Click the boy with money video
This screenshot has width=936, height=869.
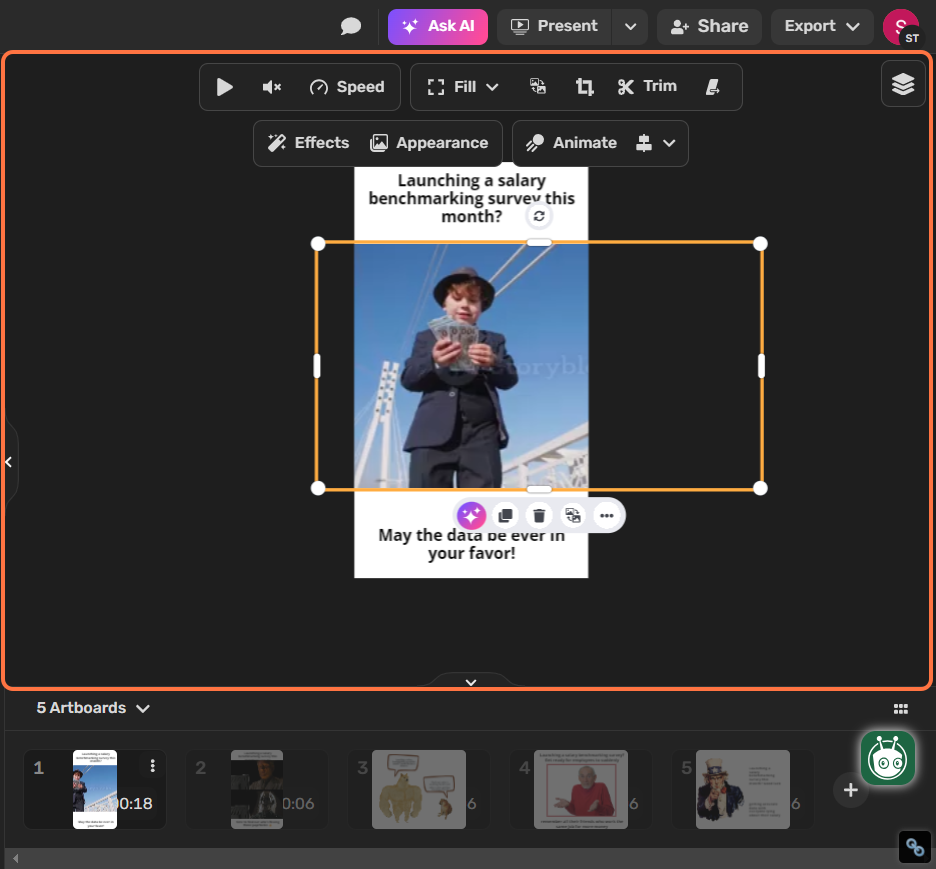(471, 365)
